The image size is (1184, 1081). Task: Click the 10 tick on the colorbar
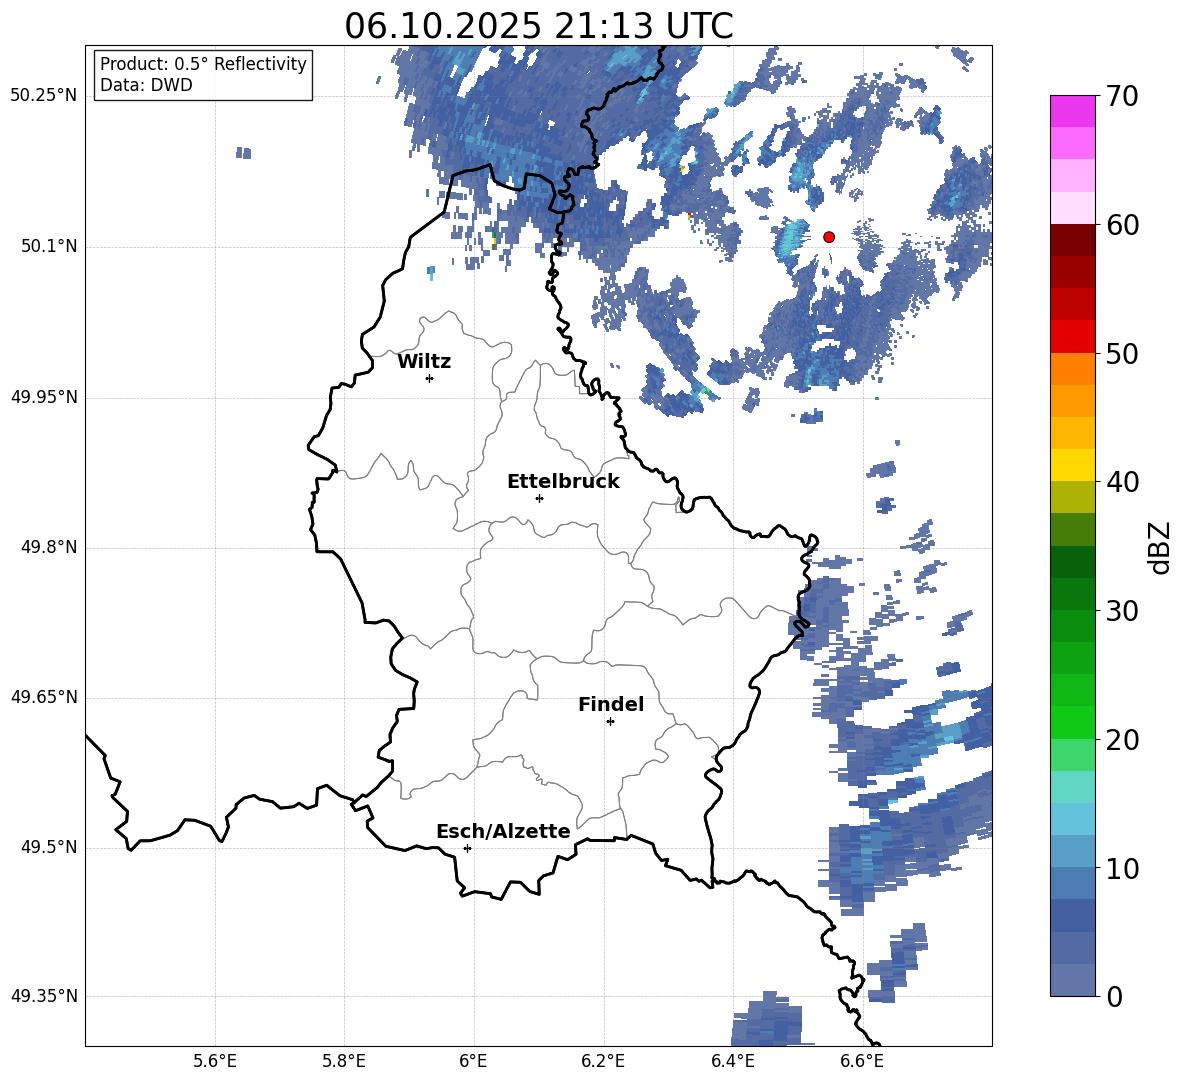click(1122, 868)
